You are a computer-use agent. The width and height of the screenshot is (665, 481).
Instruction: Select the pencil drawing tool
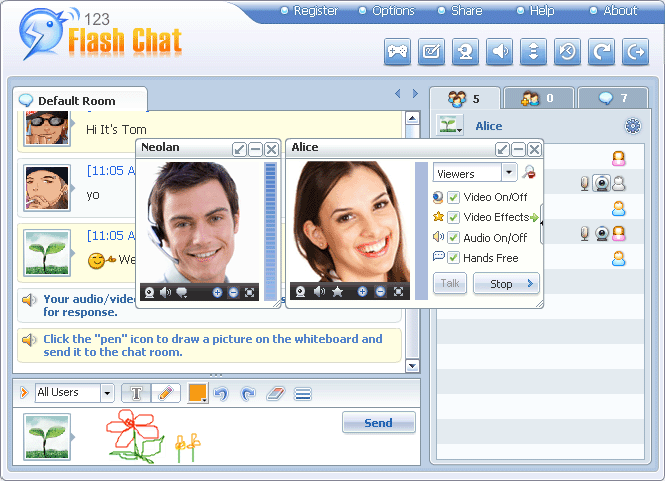166,394
